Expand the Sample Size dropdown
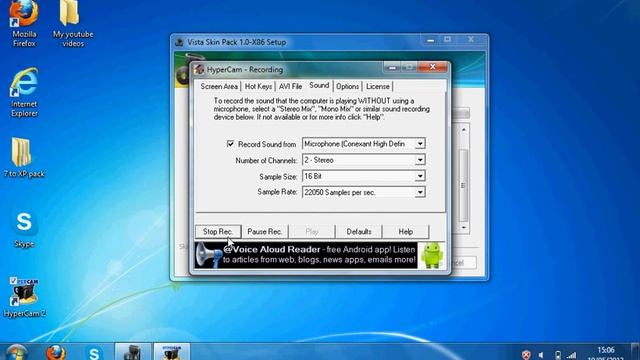Image resolution: width=640 pixels, height=360 pixels. pos(420,176)
